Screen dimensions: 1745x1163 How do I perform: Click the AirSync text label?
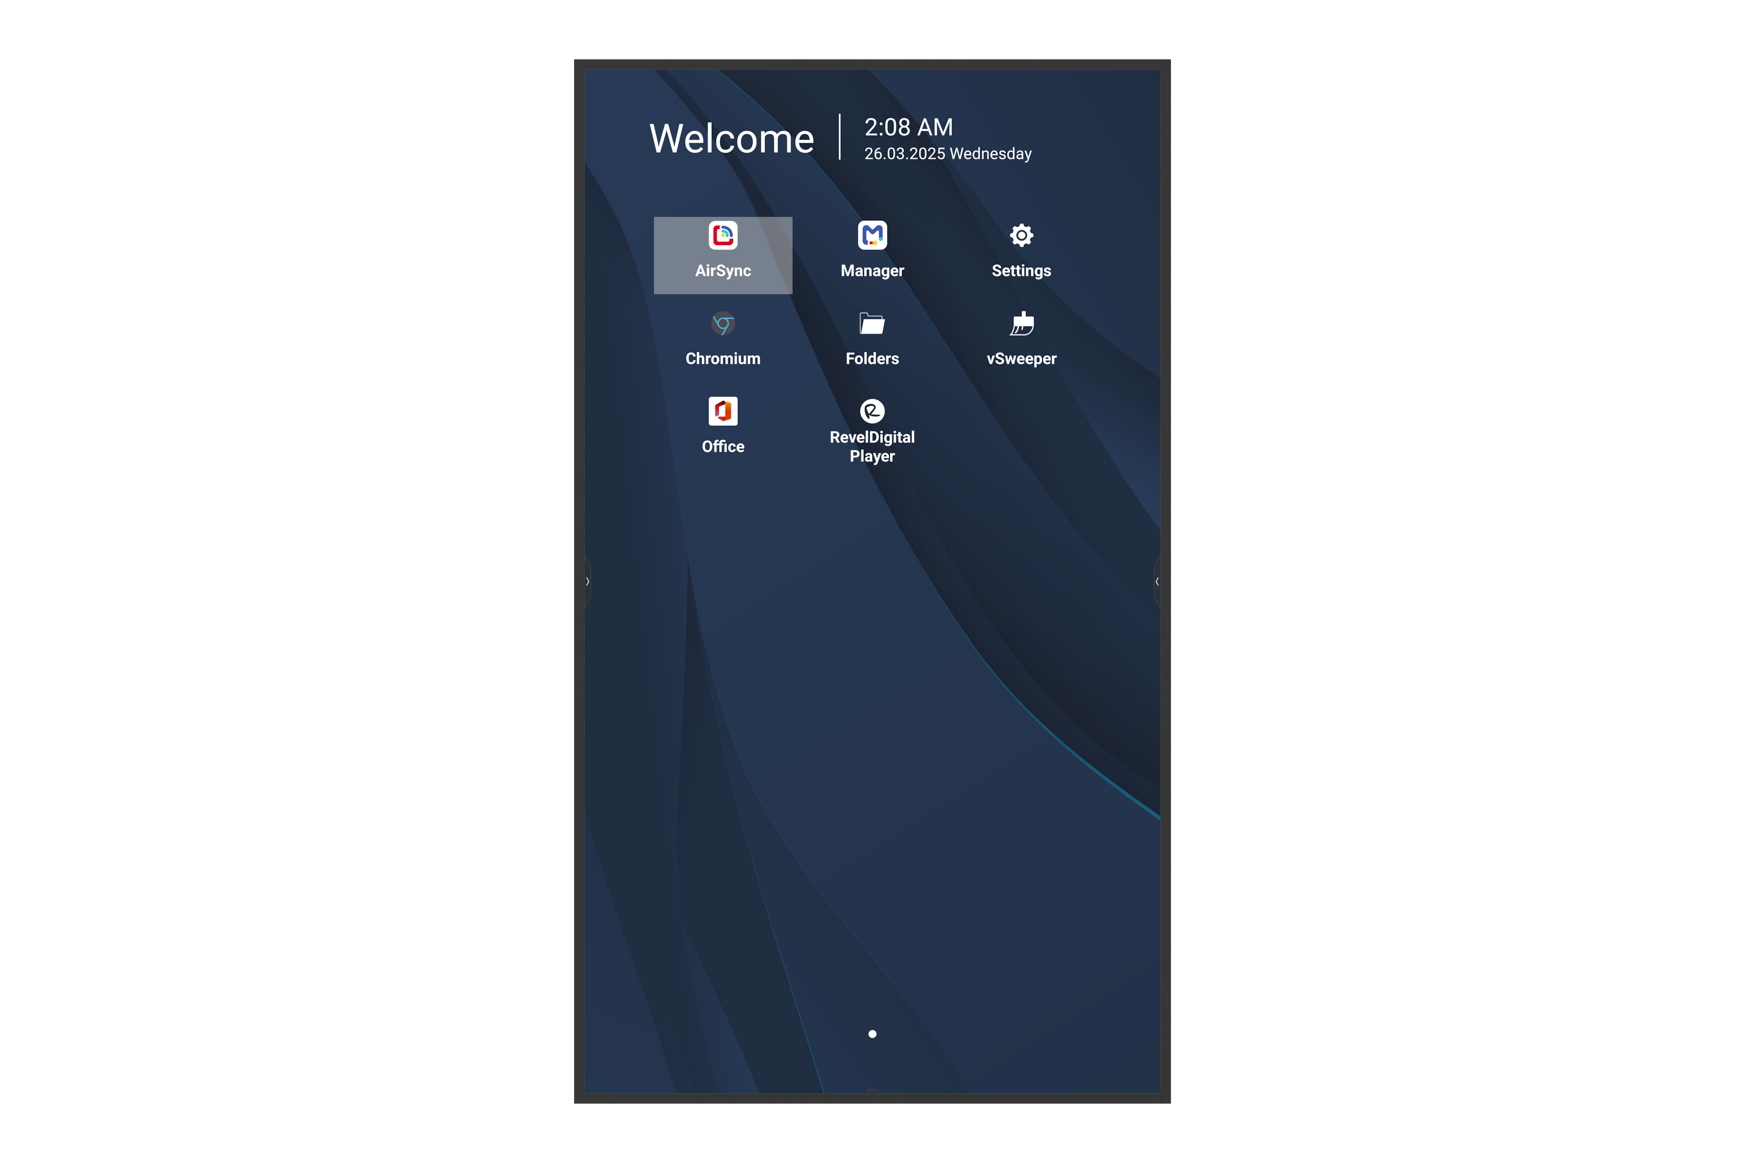pos(722,271)
